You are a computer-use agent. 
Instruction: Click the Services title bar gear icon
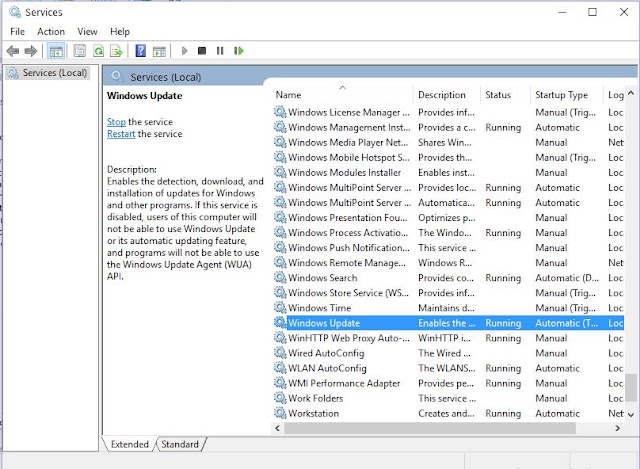click(15, 12)
